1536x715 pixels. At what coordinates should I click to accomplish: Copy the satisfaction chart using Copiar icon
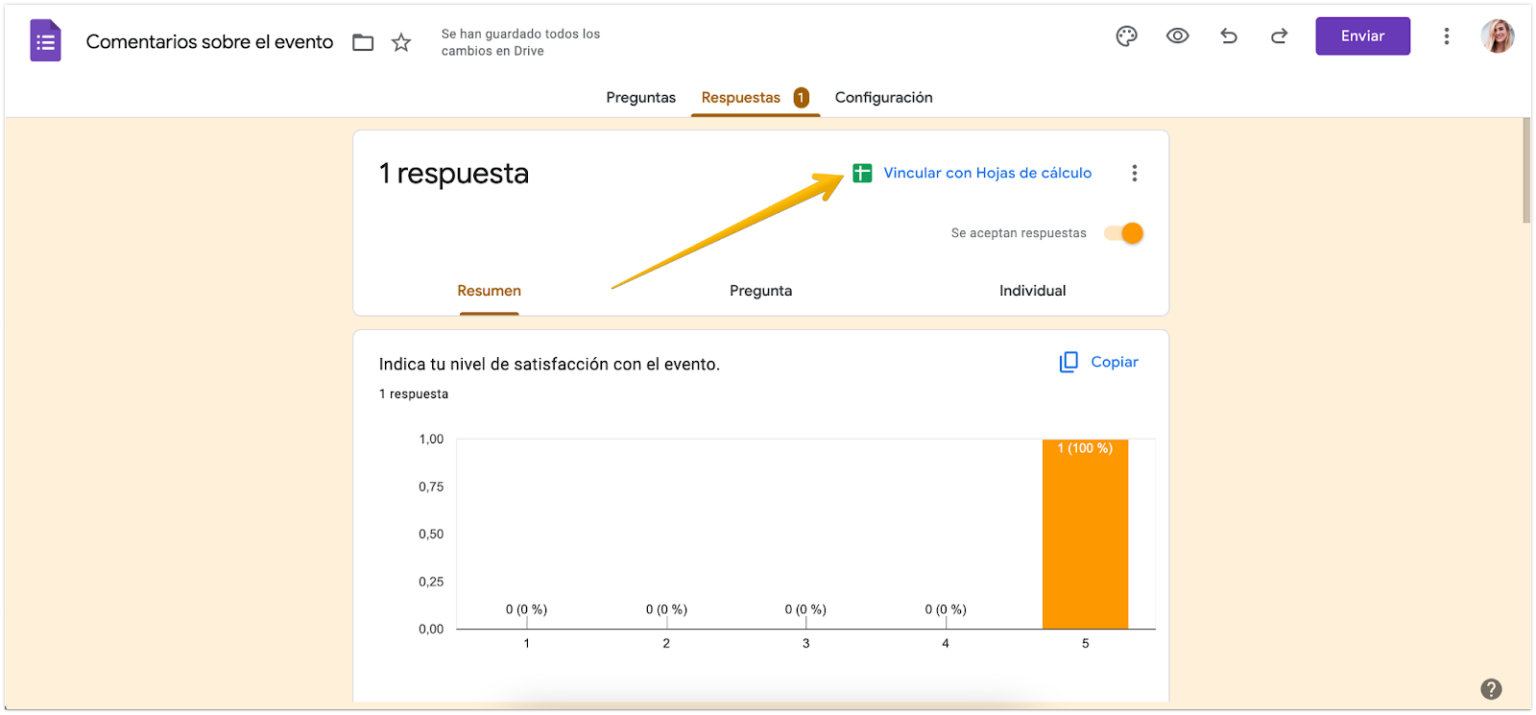(1069, 361)
